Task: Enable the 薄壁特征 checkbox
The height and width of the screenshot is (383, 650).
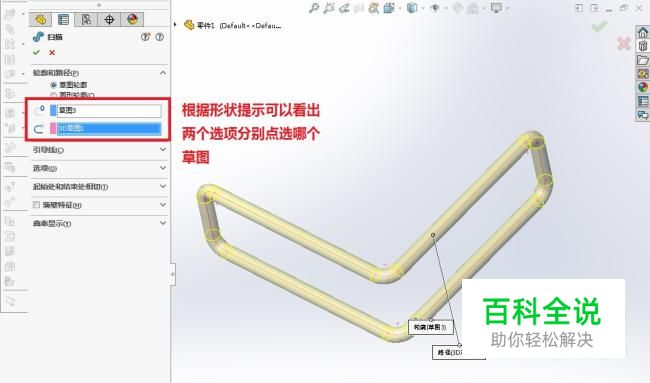Action: (x=36, y=205)
